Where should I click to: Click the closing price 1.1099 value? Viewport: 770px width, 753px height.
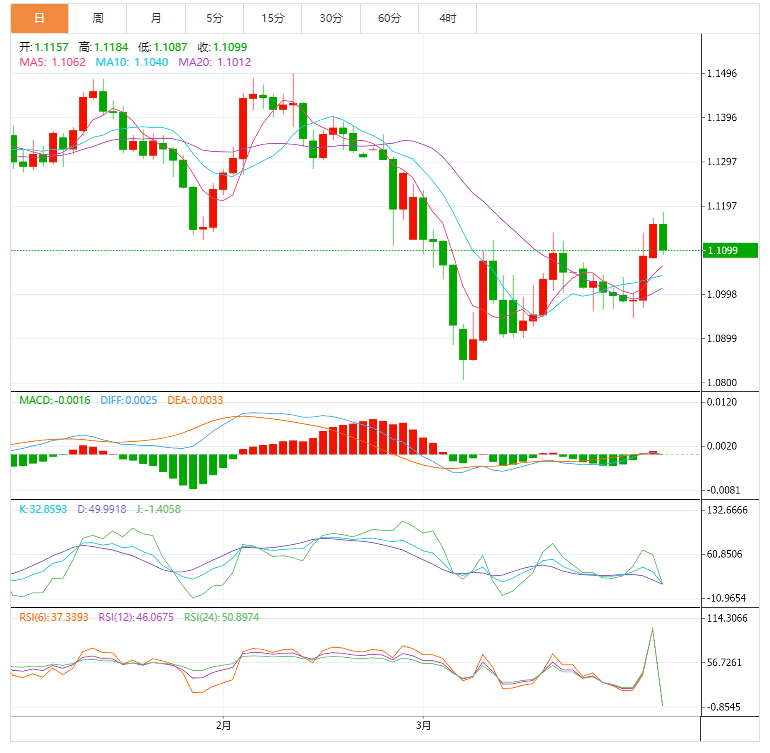pos(230,47)
